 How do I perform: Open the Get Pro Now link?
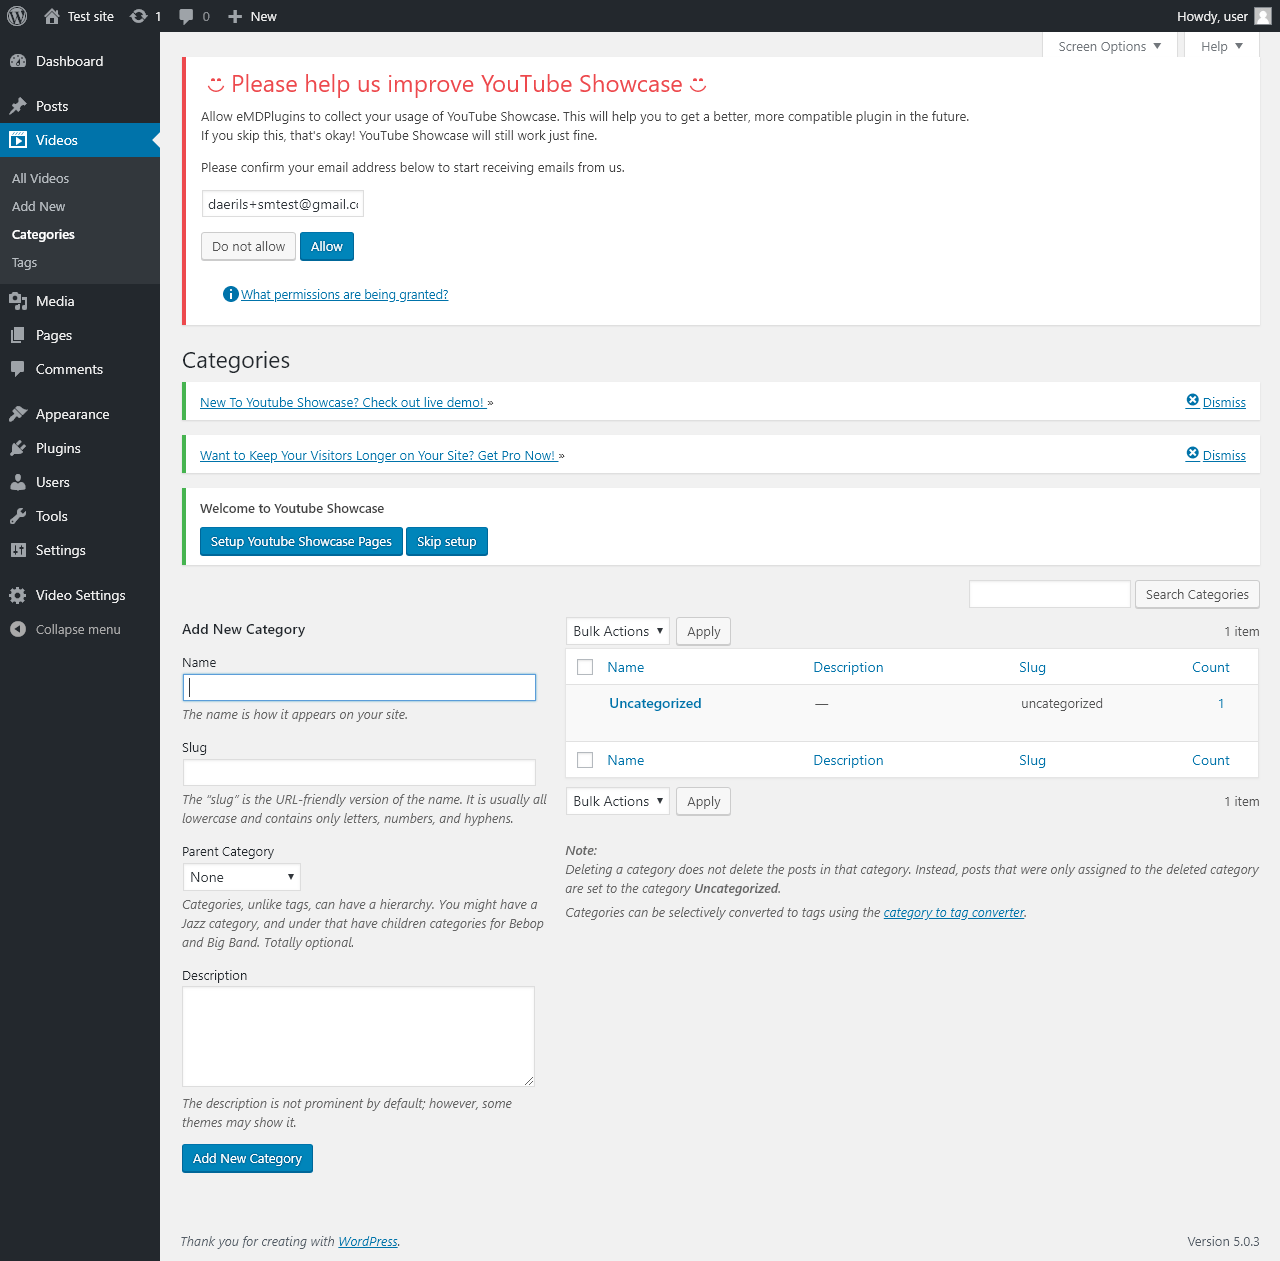click(379, 455)
